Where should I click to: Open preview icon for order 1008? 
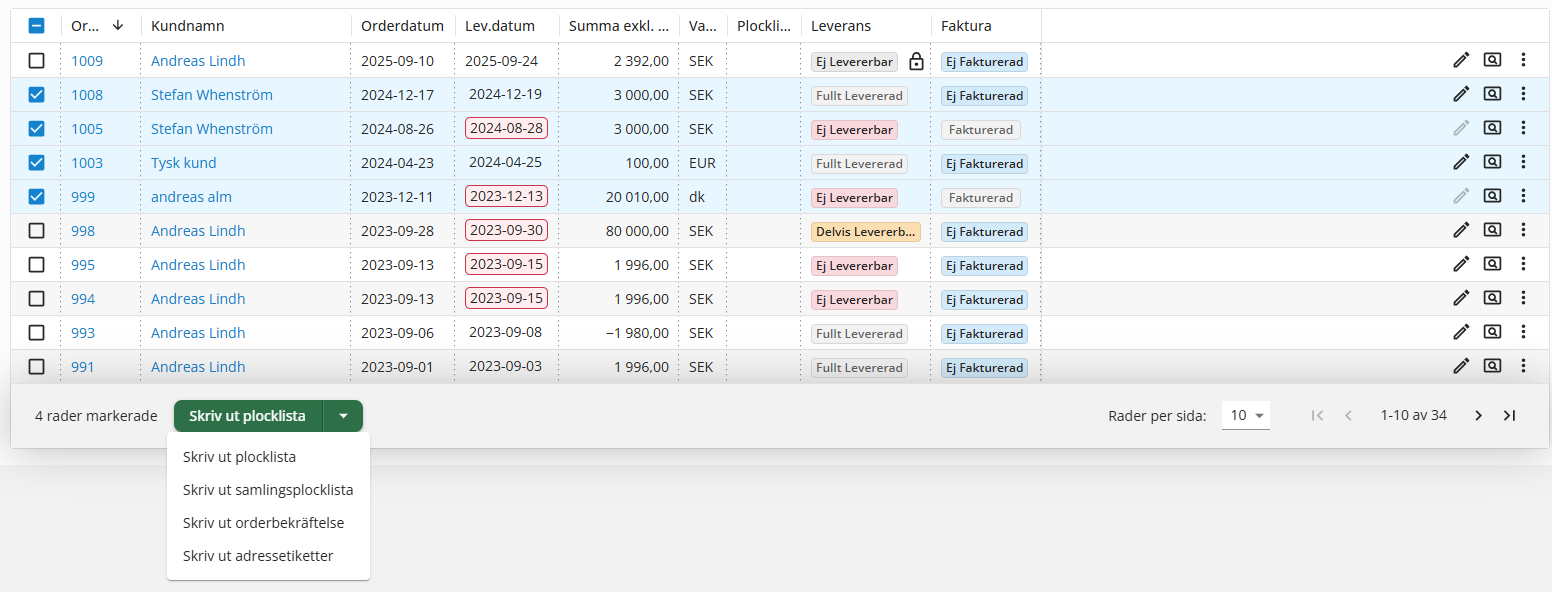tap(1492, 94)
